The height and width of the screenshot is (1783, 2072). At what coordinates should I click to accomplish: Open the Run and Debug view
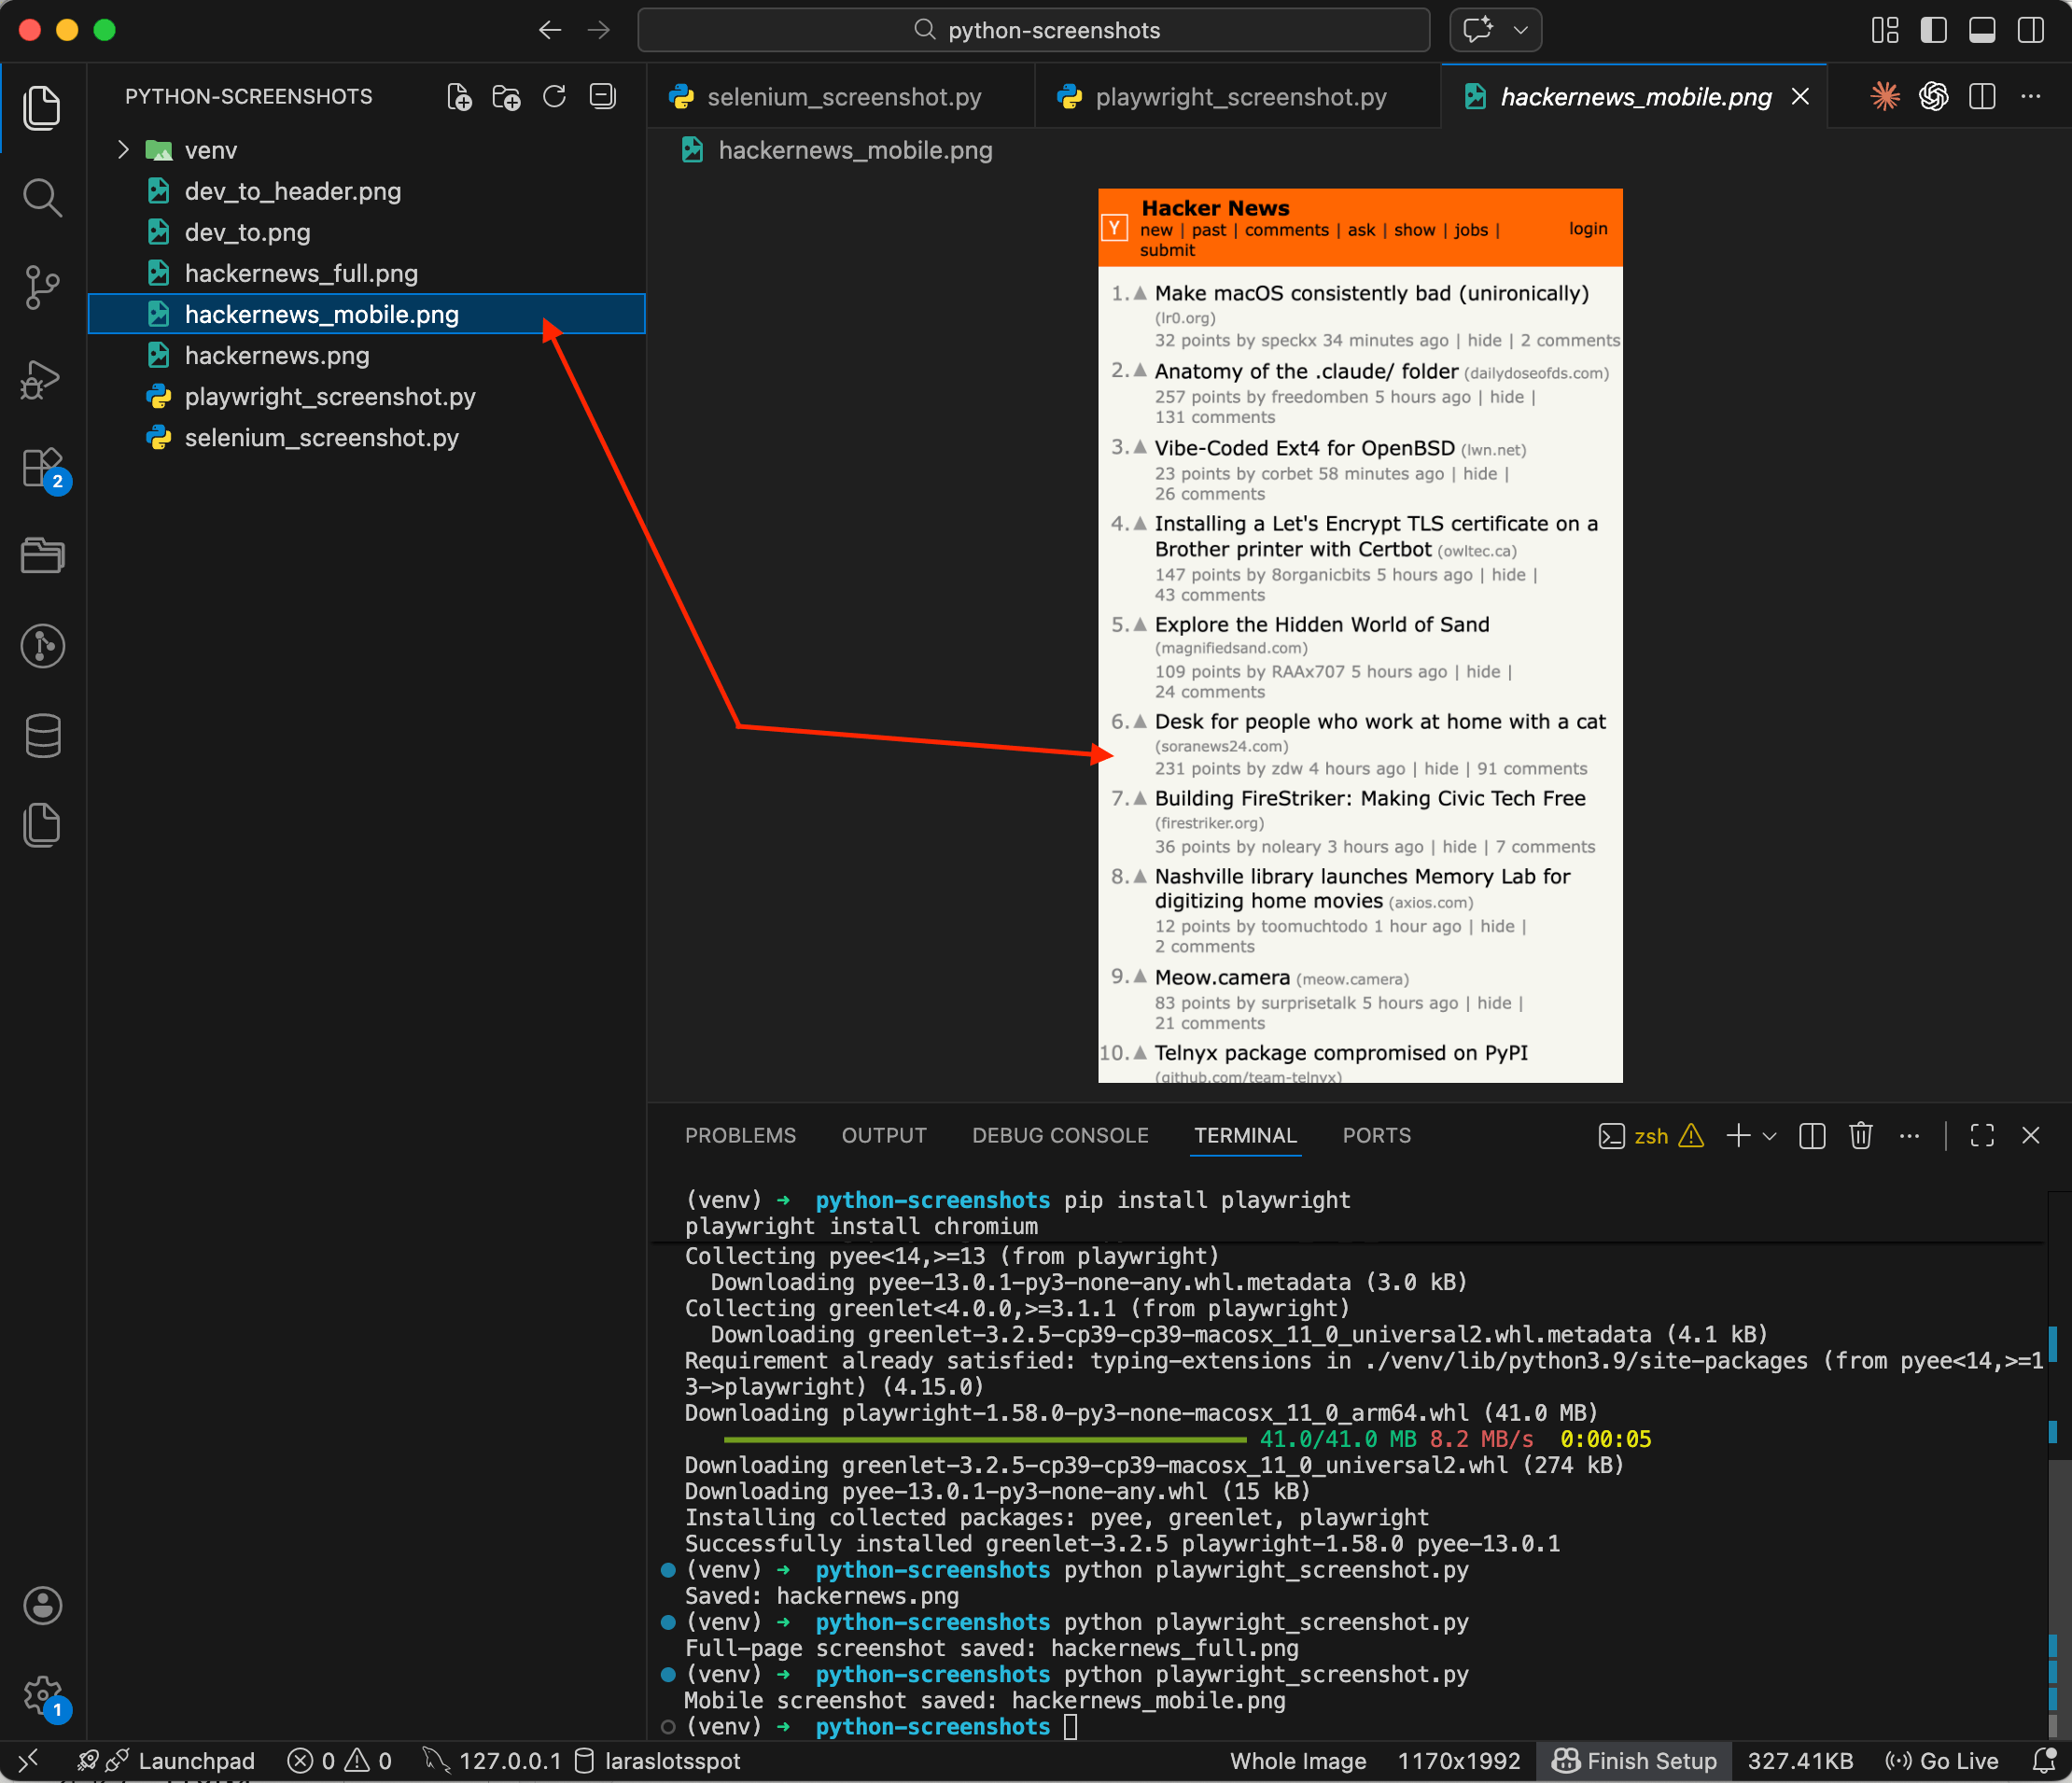43,378
